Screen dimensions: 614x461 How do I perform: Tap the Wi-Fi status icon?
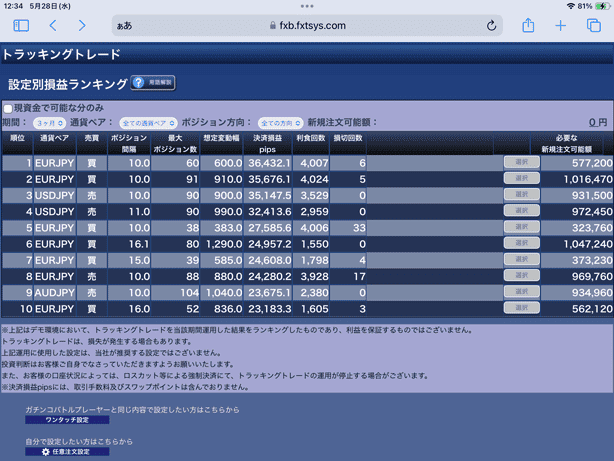[571, 6]
